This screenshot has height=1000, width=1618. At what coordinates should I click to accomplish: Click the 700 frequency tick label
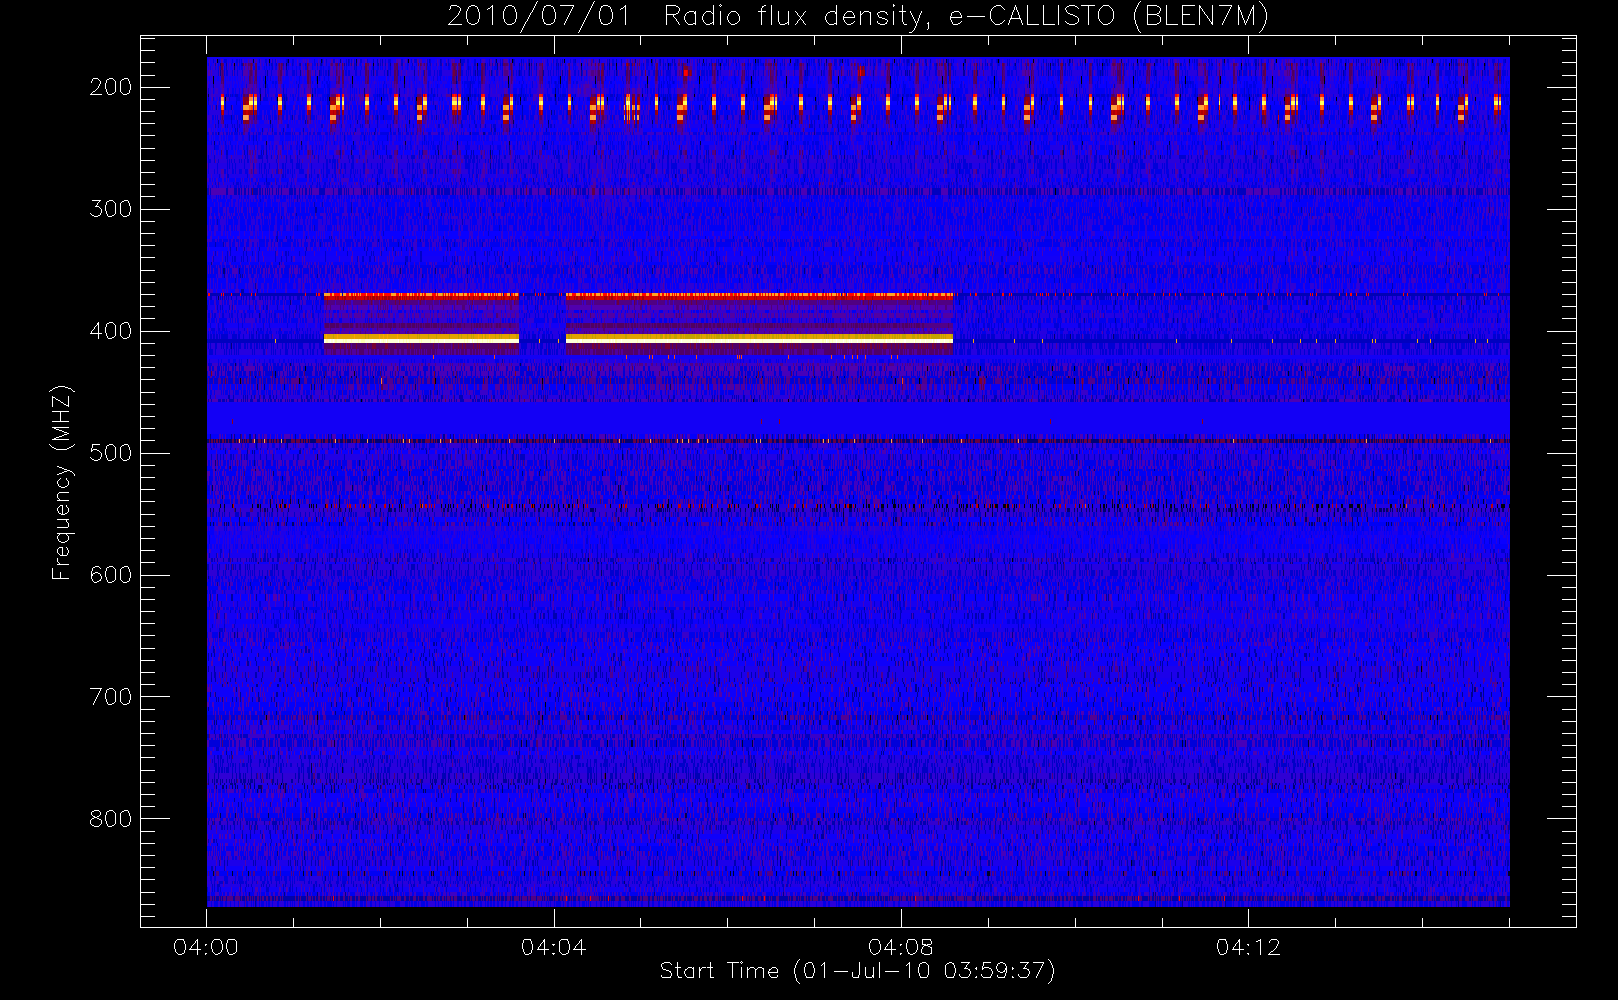[110, 697]
